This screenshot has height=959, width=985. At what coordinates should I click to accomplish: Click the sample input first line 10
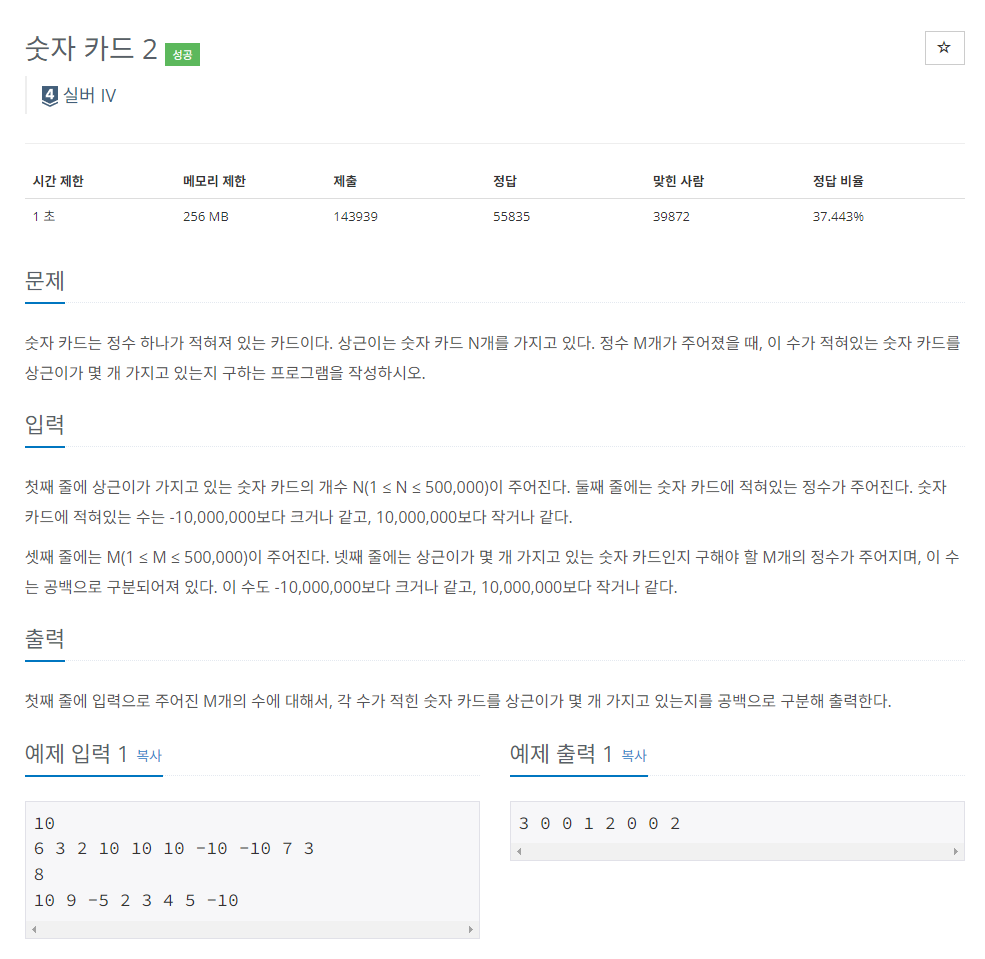[x=45, y=823]
